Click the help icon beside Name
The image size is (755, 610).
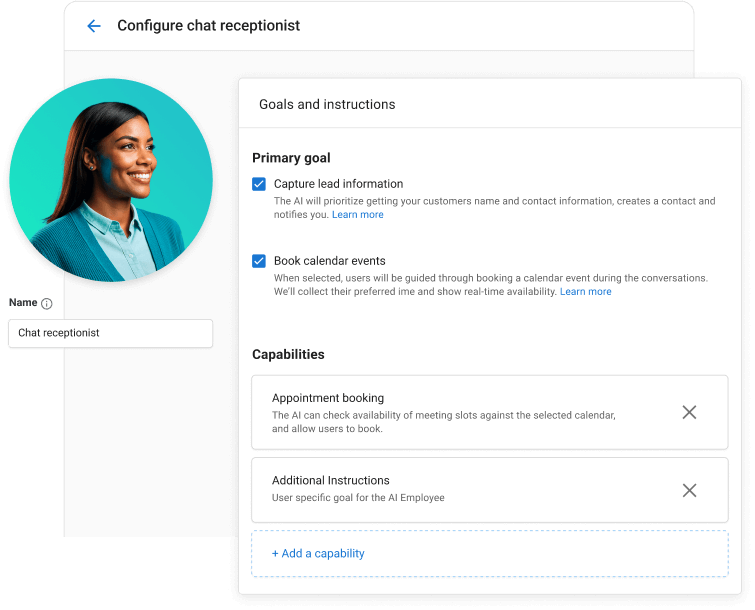click(x=46, y=304)
